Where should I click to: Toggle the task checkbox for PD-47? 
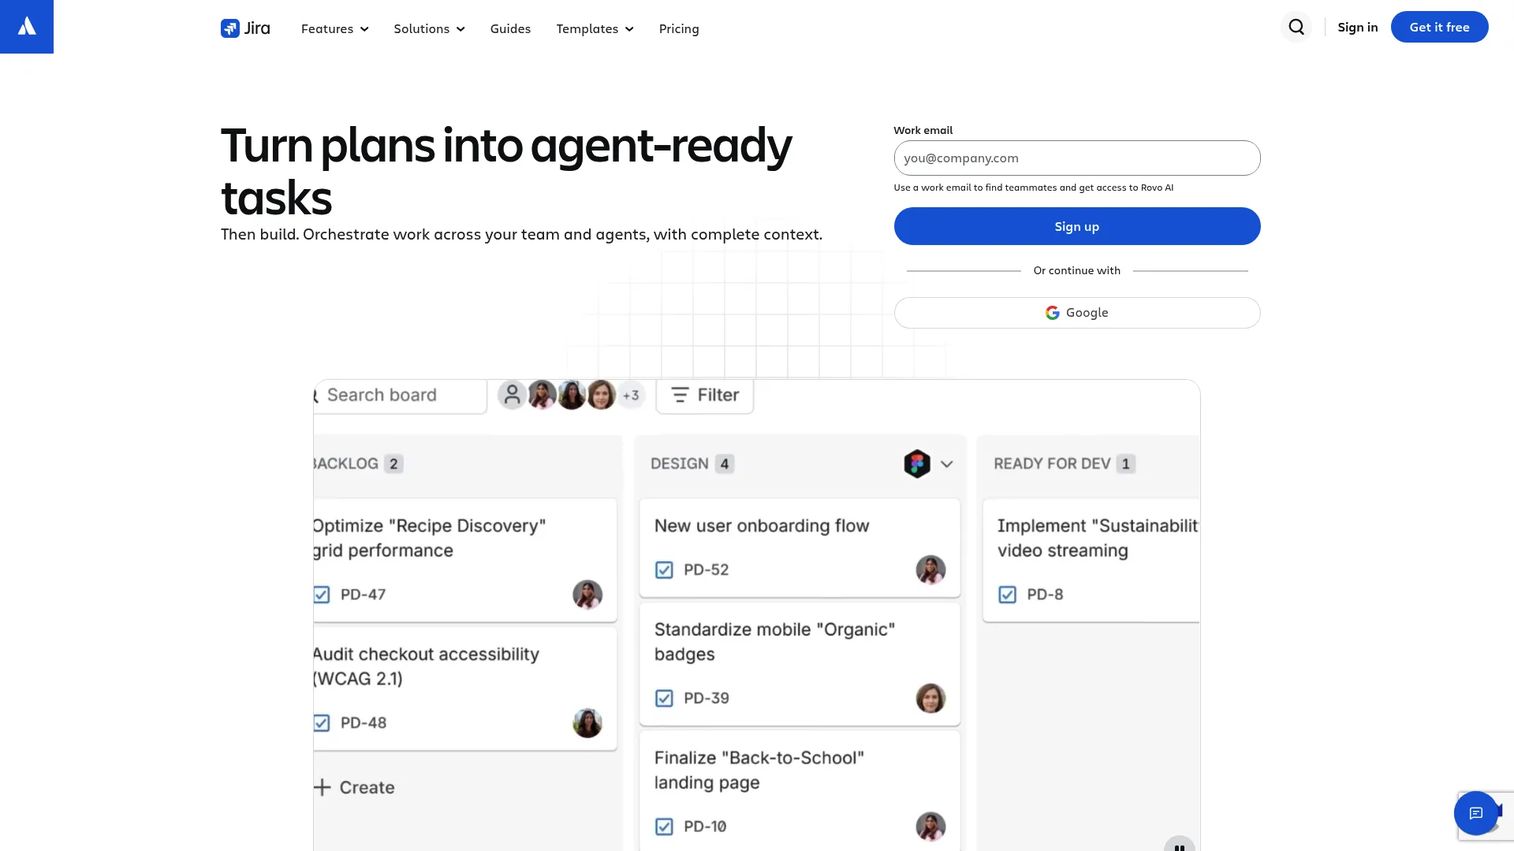pos(321,594)
